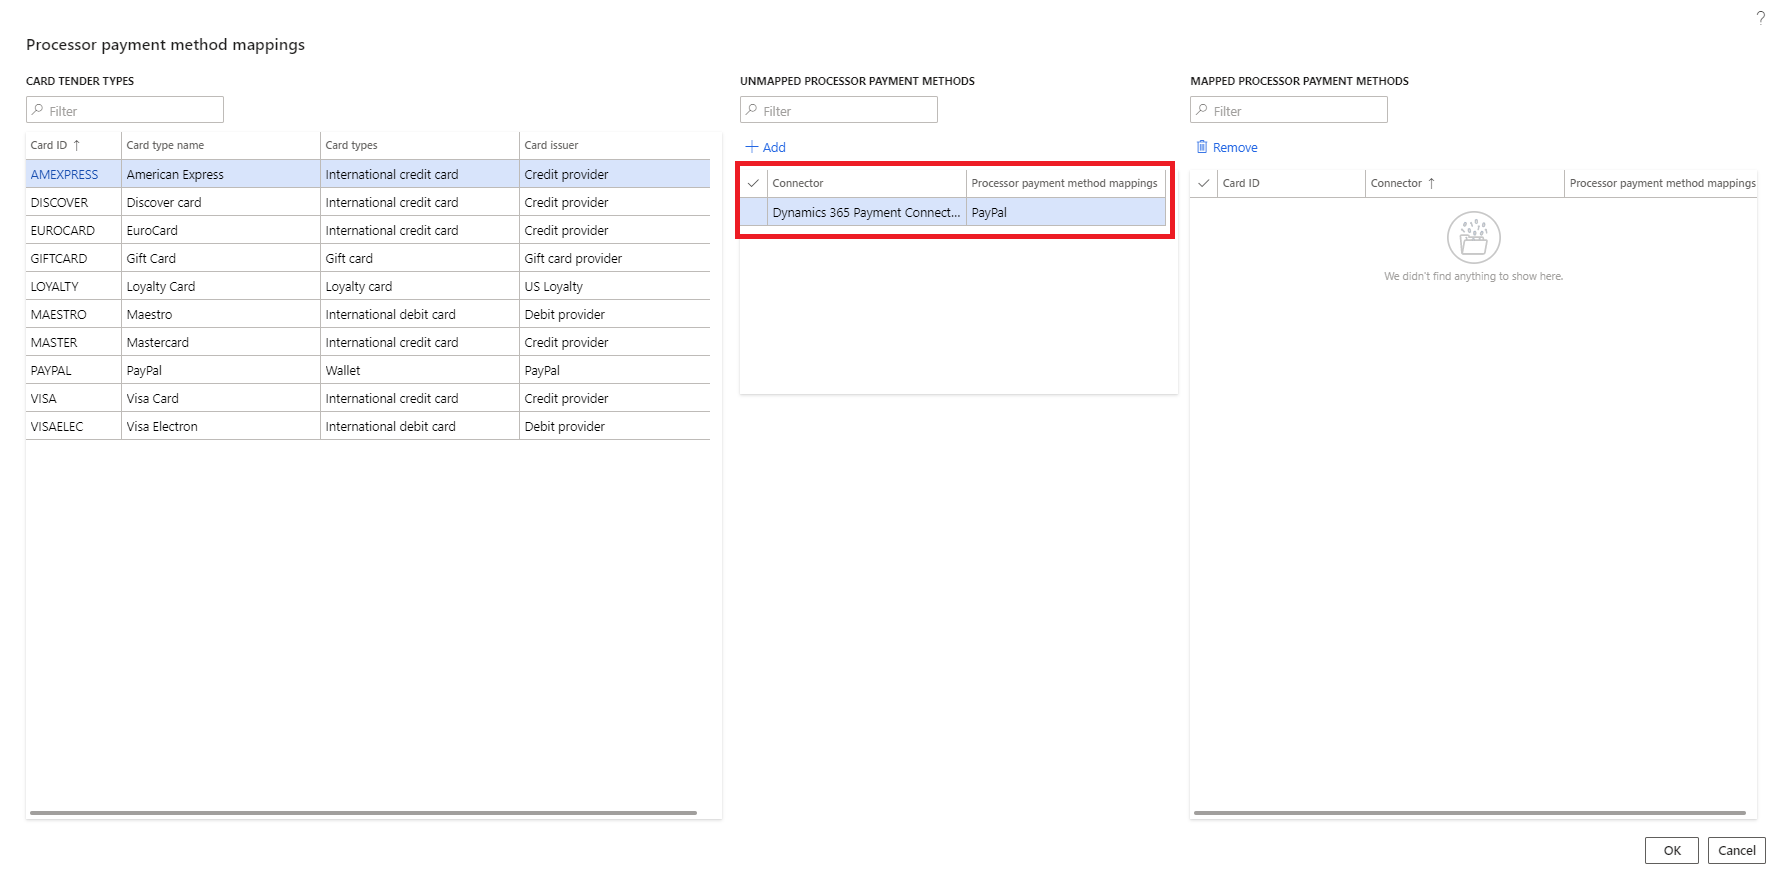Select the VISAELEC card row

pyautogui.click(x=368, y=426)
